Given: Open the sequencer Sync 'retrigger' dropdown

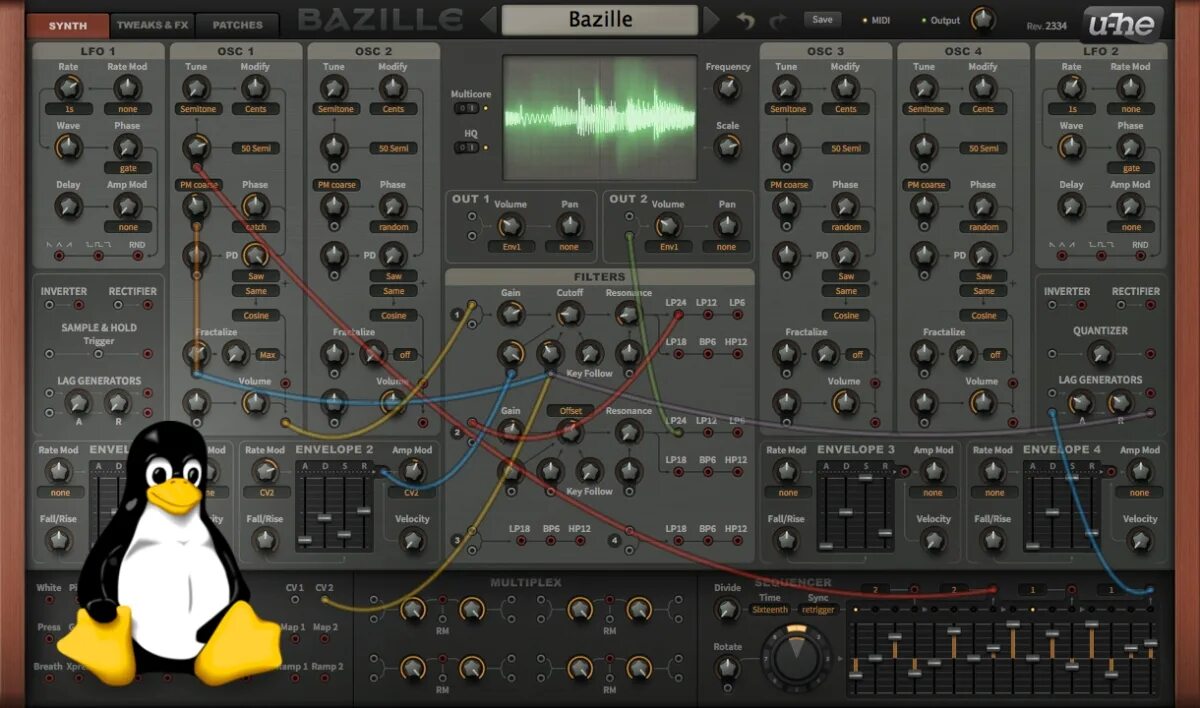Looking at the screenshot, I should pyautogui.click(x=818, y=609).
